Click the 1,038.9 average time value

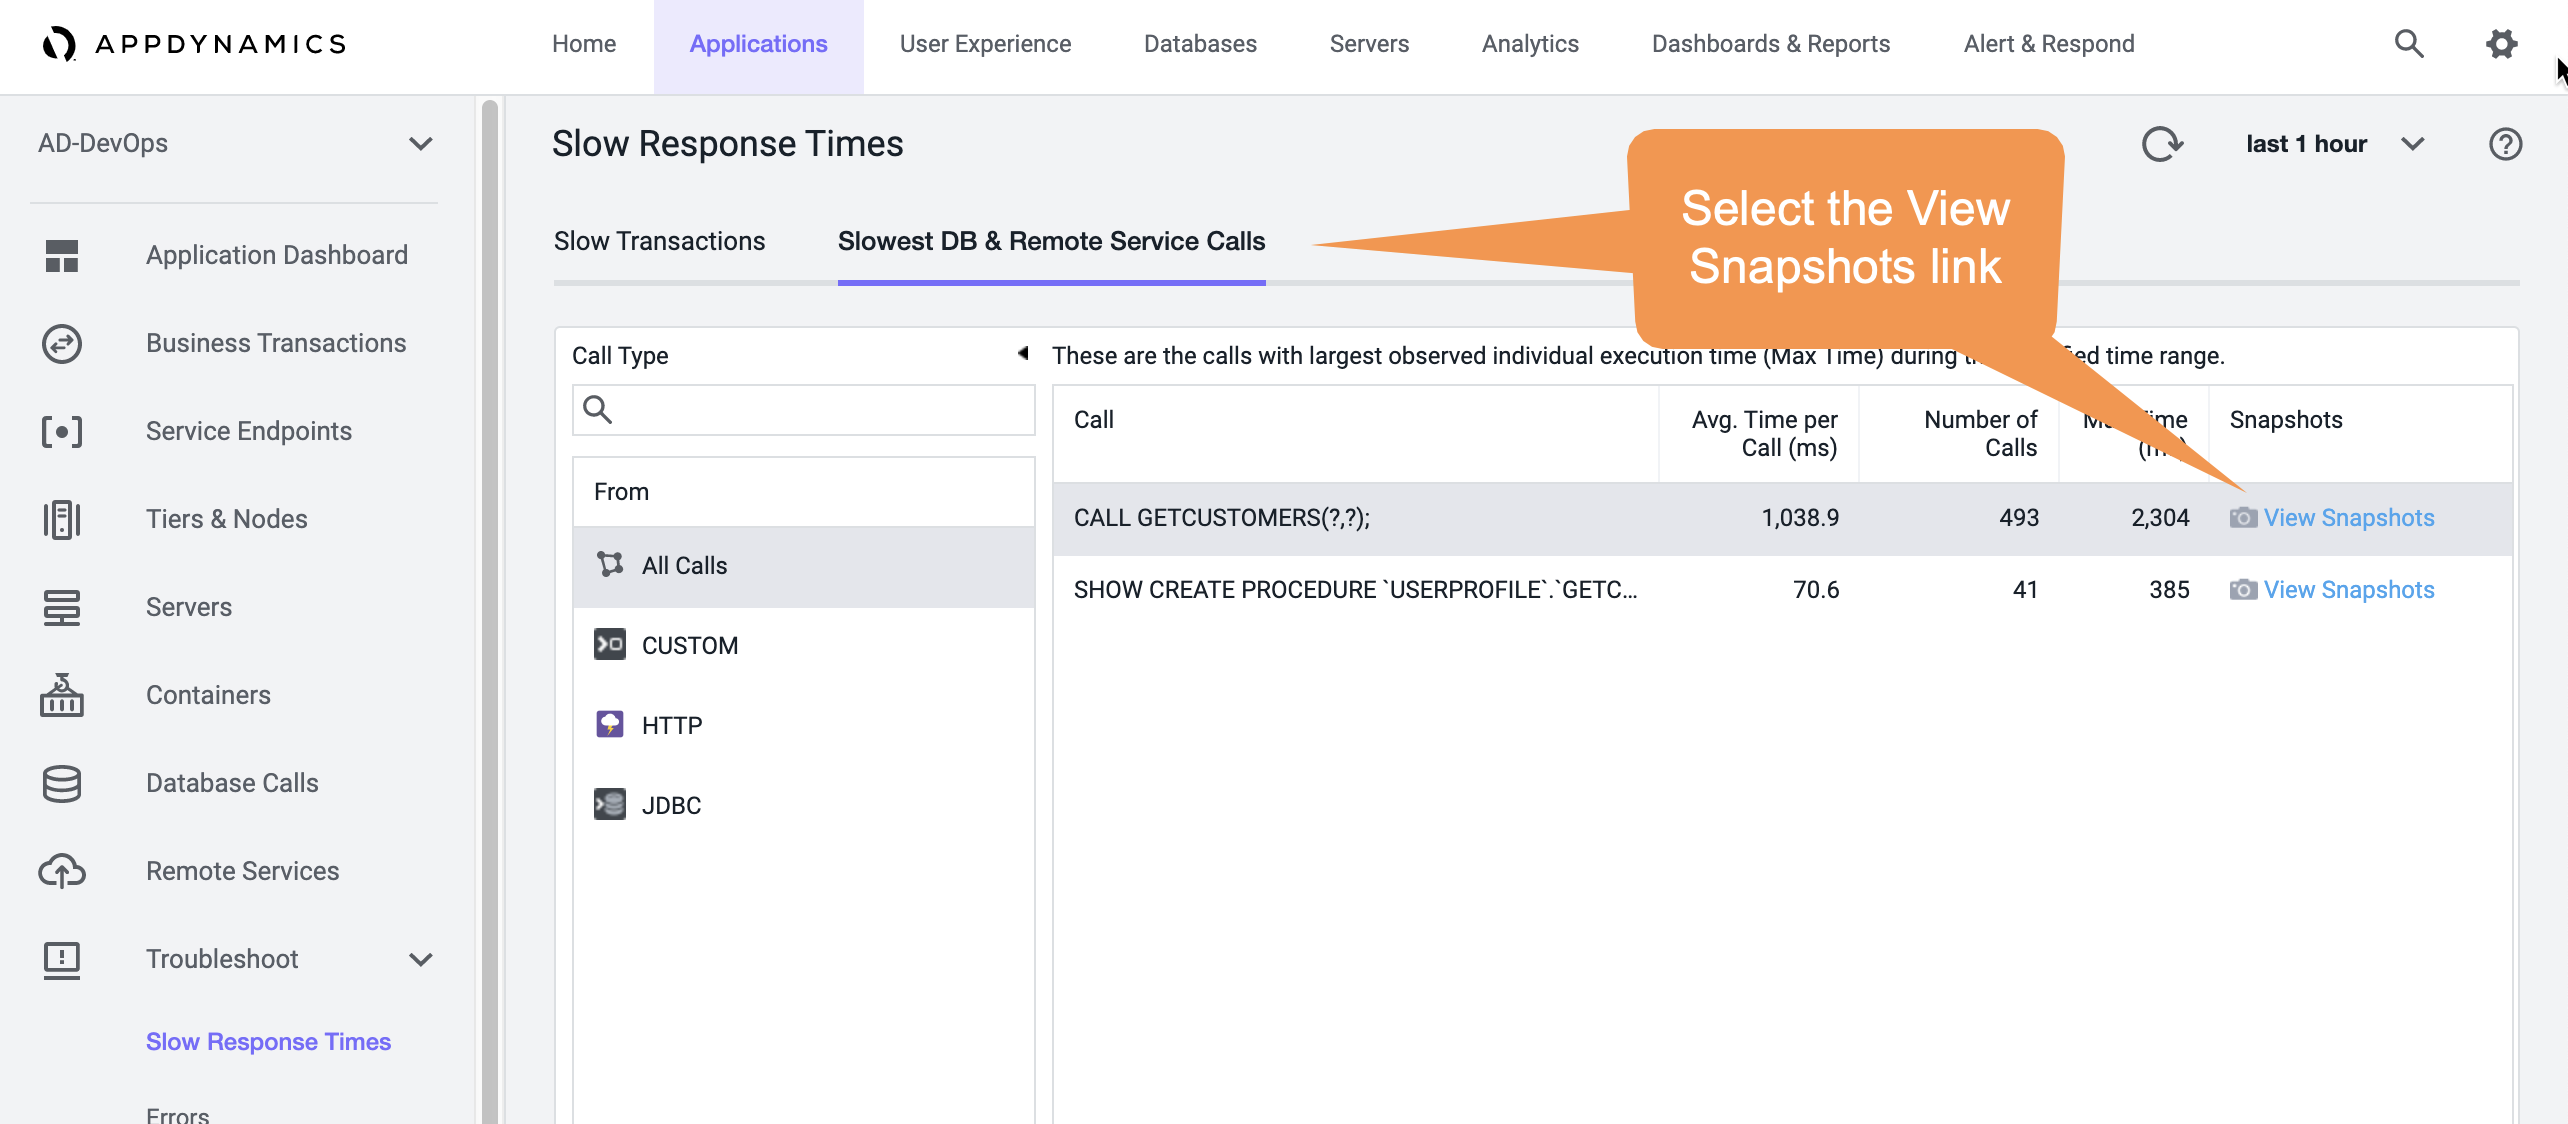1800,518
